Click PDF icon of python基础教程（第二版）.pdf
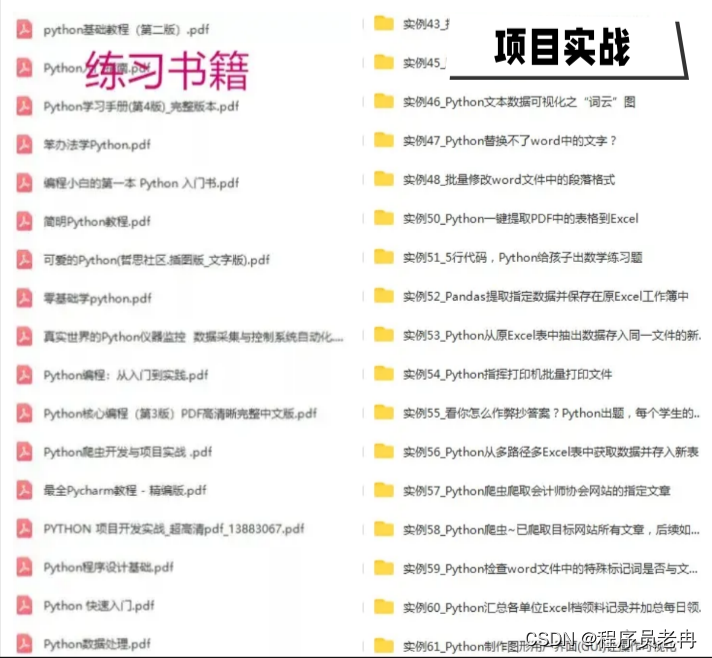This screenshot has width=712, height=658. [x=25, y=30]
